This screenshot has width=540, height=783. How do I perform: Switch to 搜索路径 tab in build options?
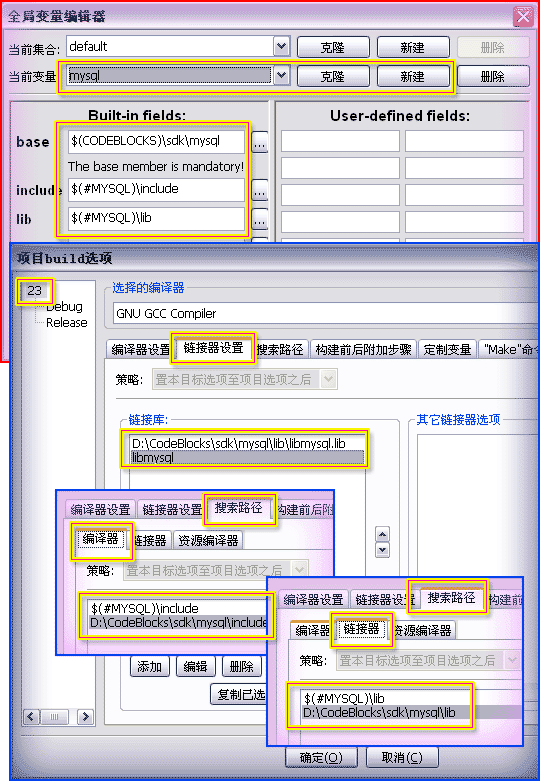pos(280,350)
